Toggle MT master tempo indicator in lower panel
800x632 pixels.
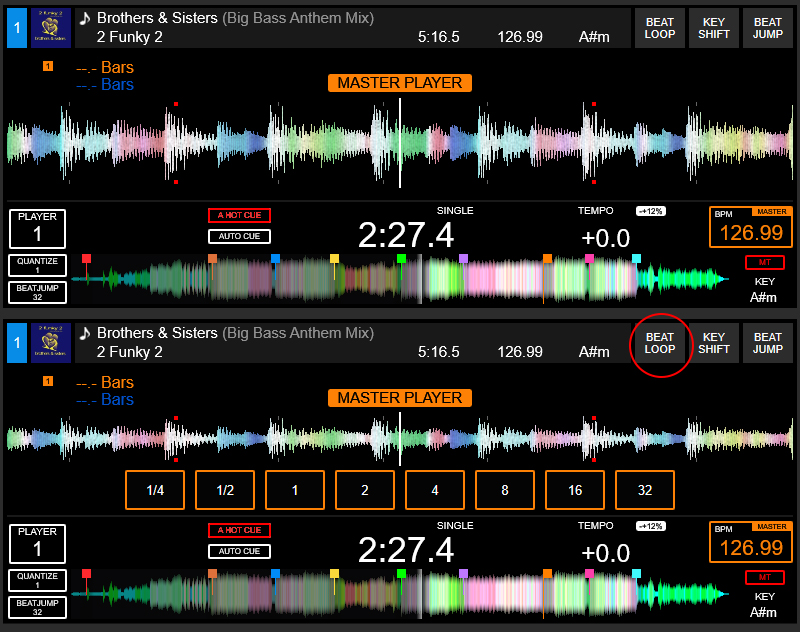pos(764,577)
